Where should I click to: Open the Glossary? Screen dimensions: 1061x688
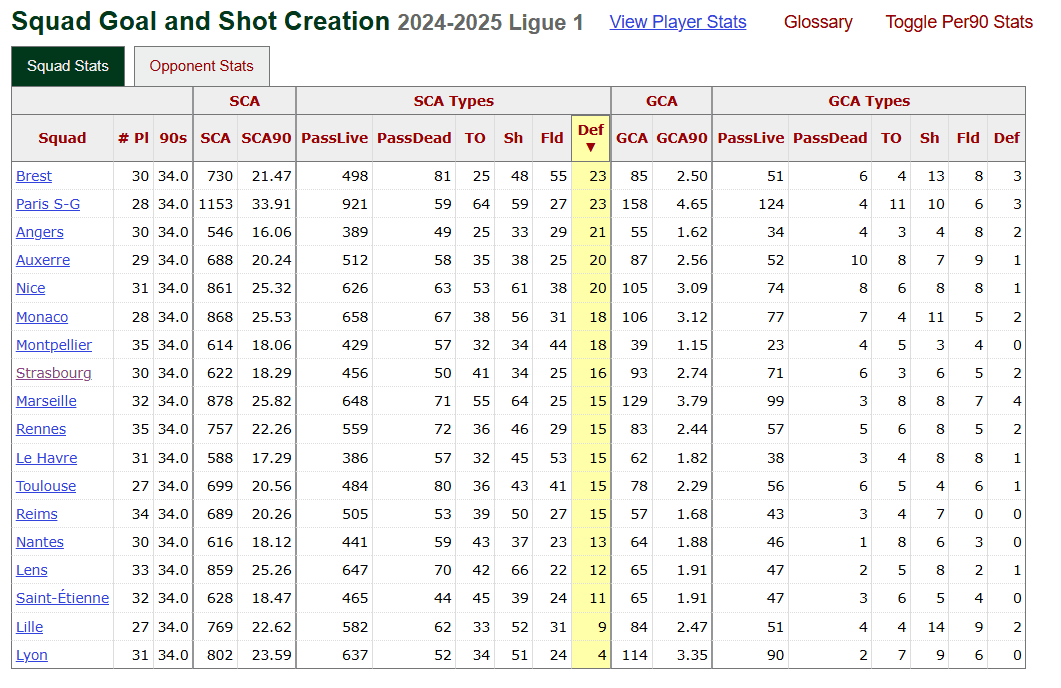[817, 22]
